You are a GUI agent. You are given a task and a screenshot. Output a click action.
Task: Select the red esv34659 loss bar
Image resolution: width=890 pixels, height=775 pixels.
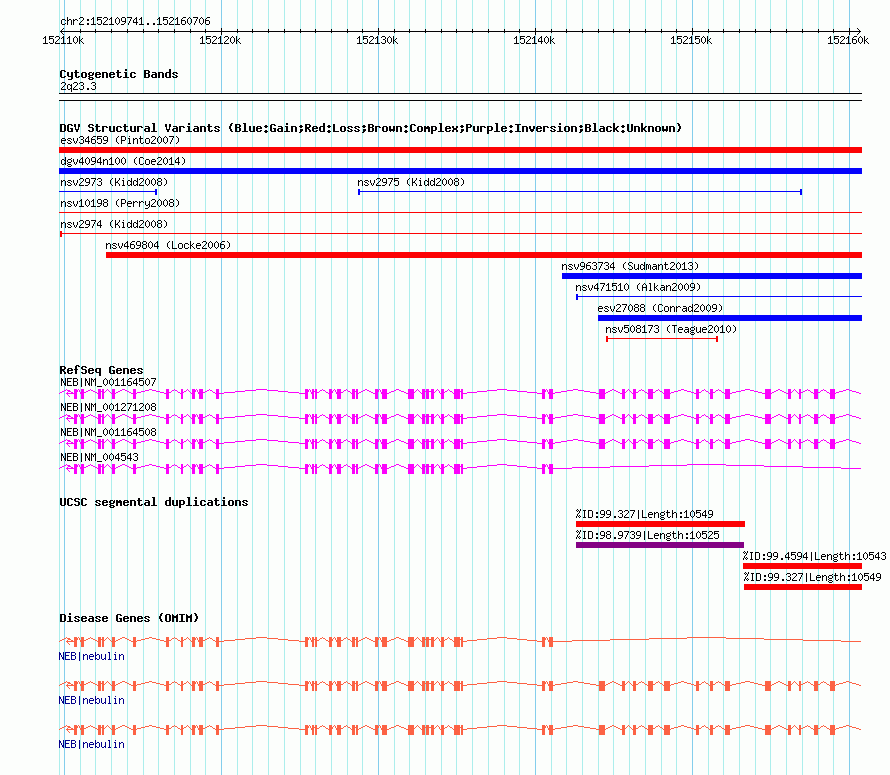click(460, 150)
